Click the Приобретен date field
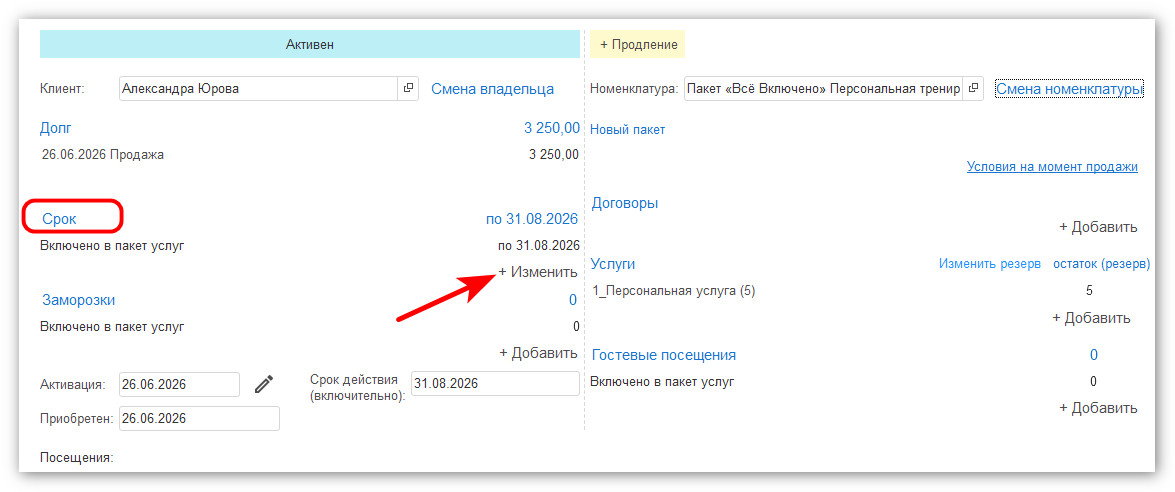Image resolution: width=1175 pixels, height=492 pixels. click(199, 419)
